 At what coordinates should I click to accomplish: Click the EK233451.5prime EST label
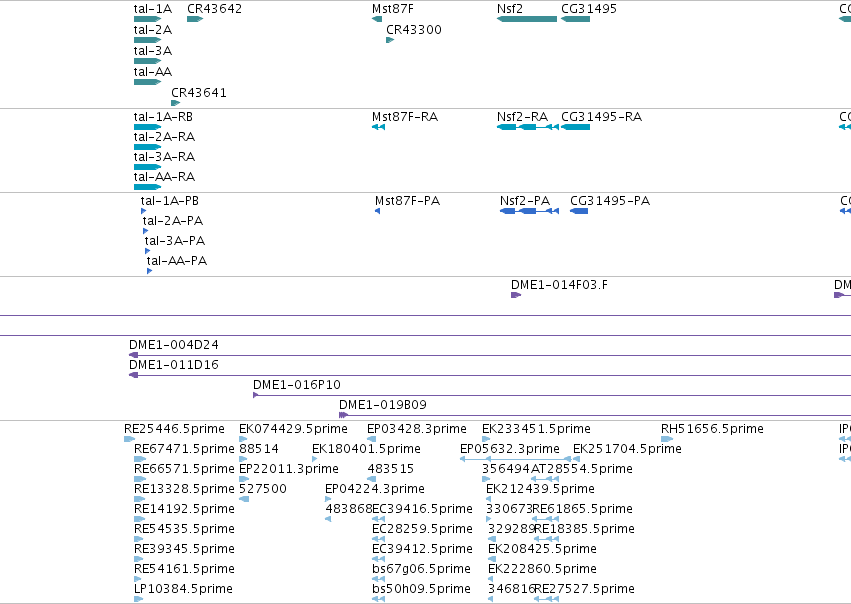(x=536, y=429)
